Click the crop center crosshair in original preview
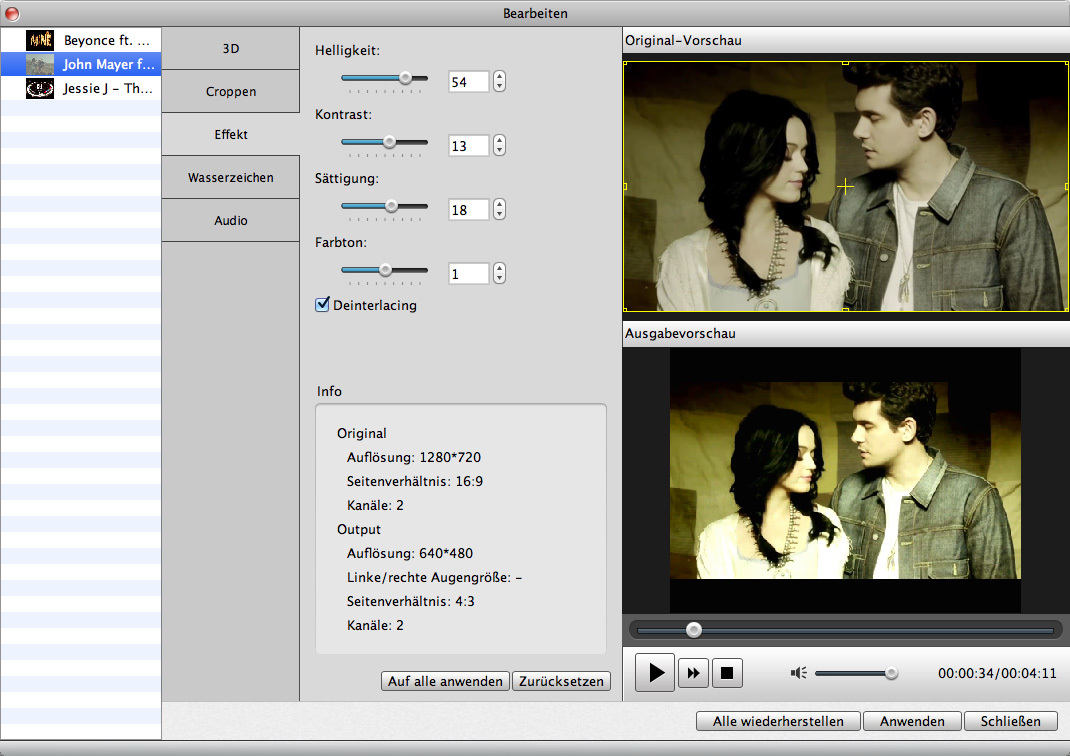Viewport: 1070px width, 756px height. click(x=845, y=186)
